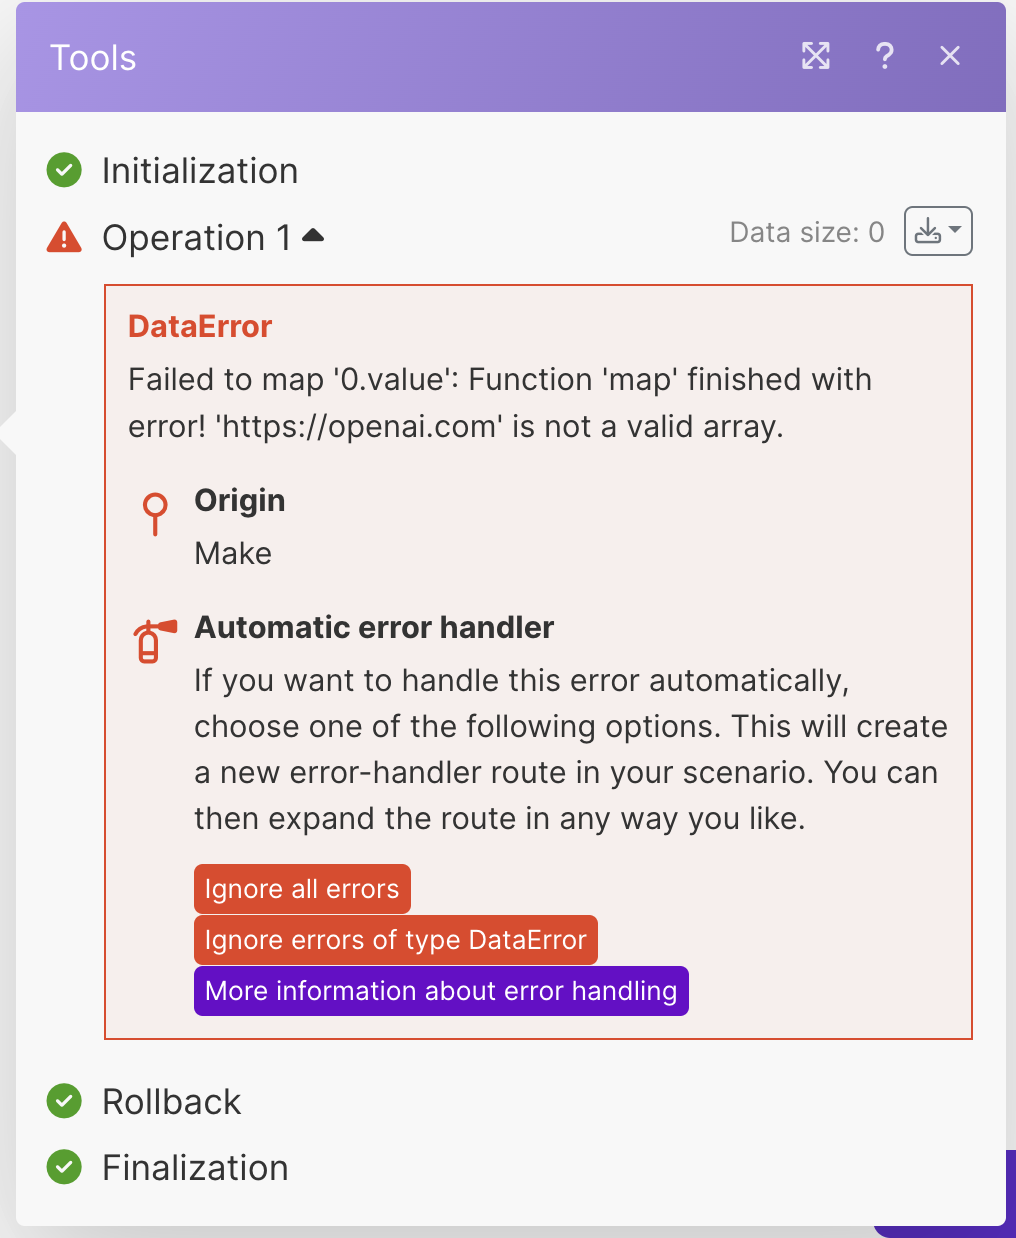Image resolution: width=1016 pixels, height=1238 pixels.
Task: Click the Rollback green check icon
Action: [65, 1101]
